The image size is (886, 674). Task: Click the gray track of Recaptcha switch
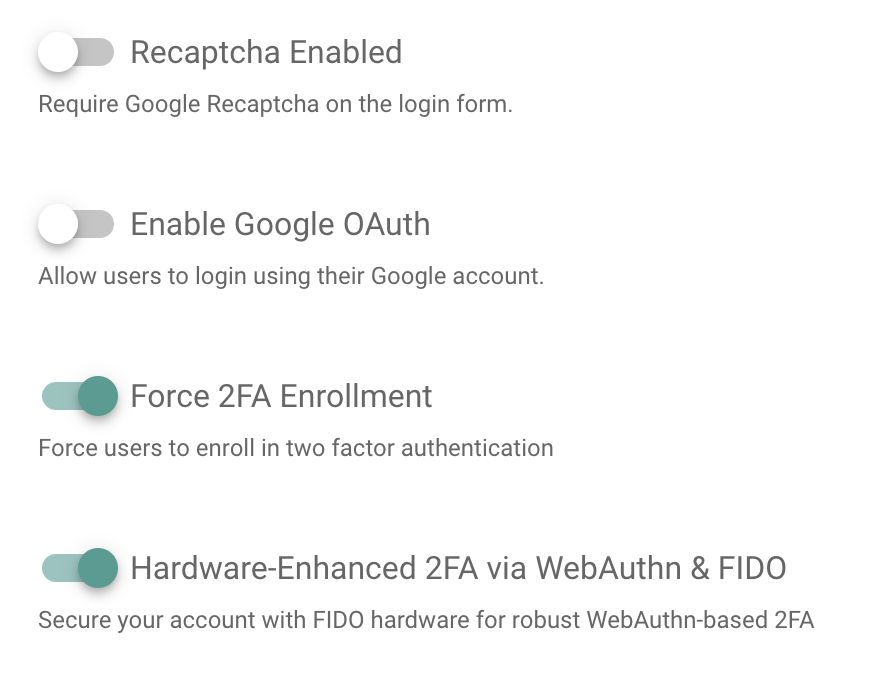pos(98,52)
